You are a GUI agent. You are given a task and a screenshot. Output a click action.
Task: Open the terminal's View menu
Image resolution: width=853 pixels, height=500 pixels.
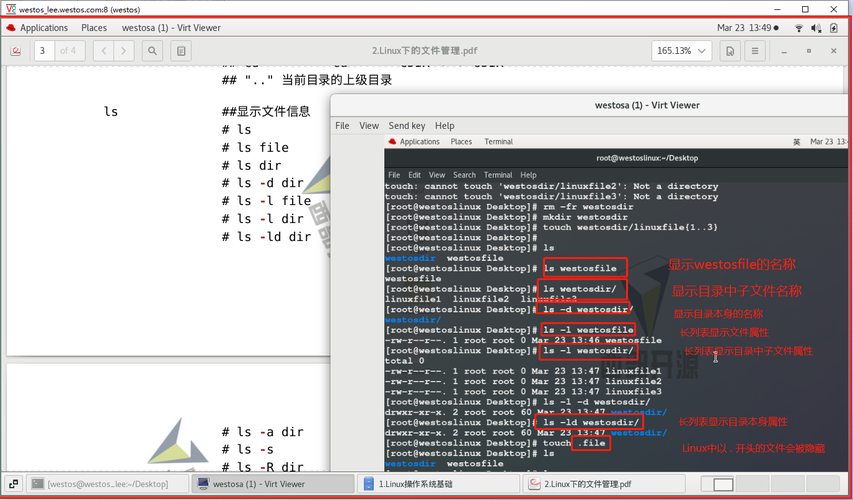point(437,175)
